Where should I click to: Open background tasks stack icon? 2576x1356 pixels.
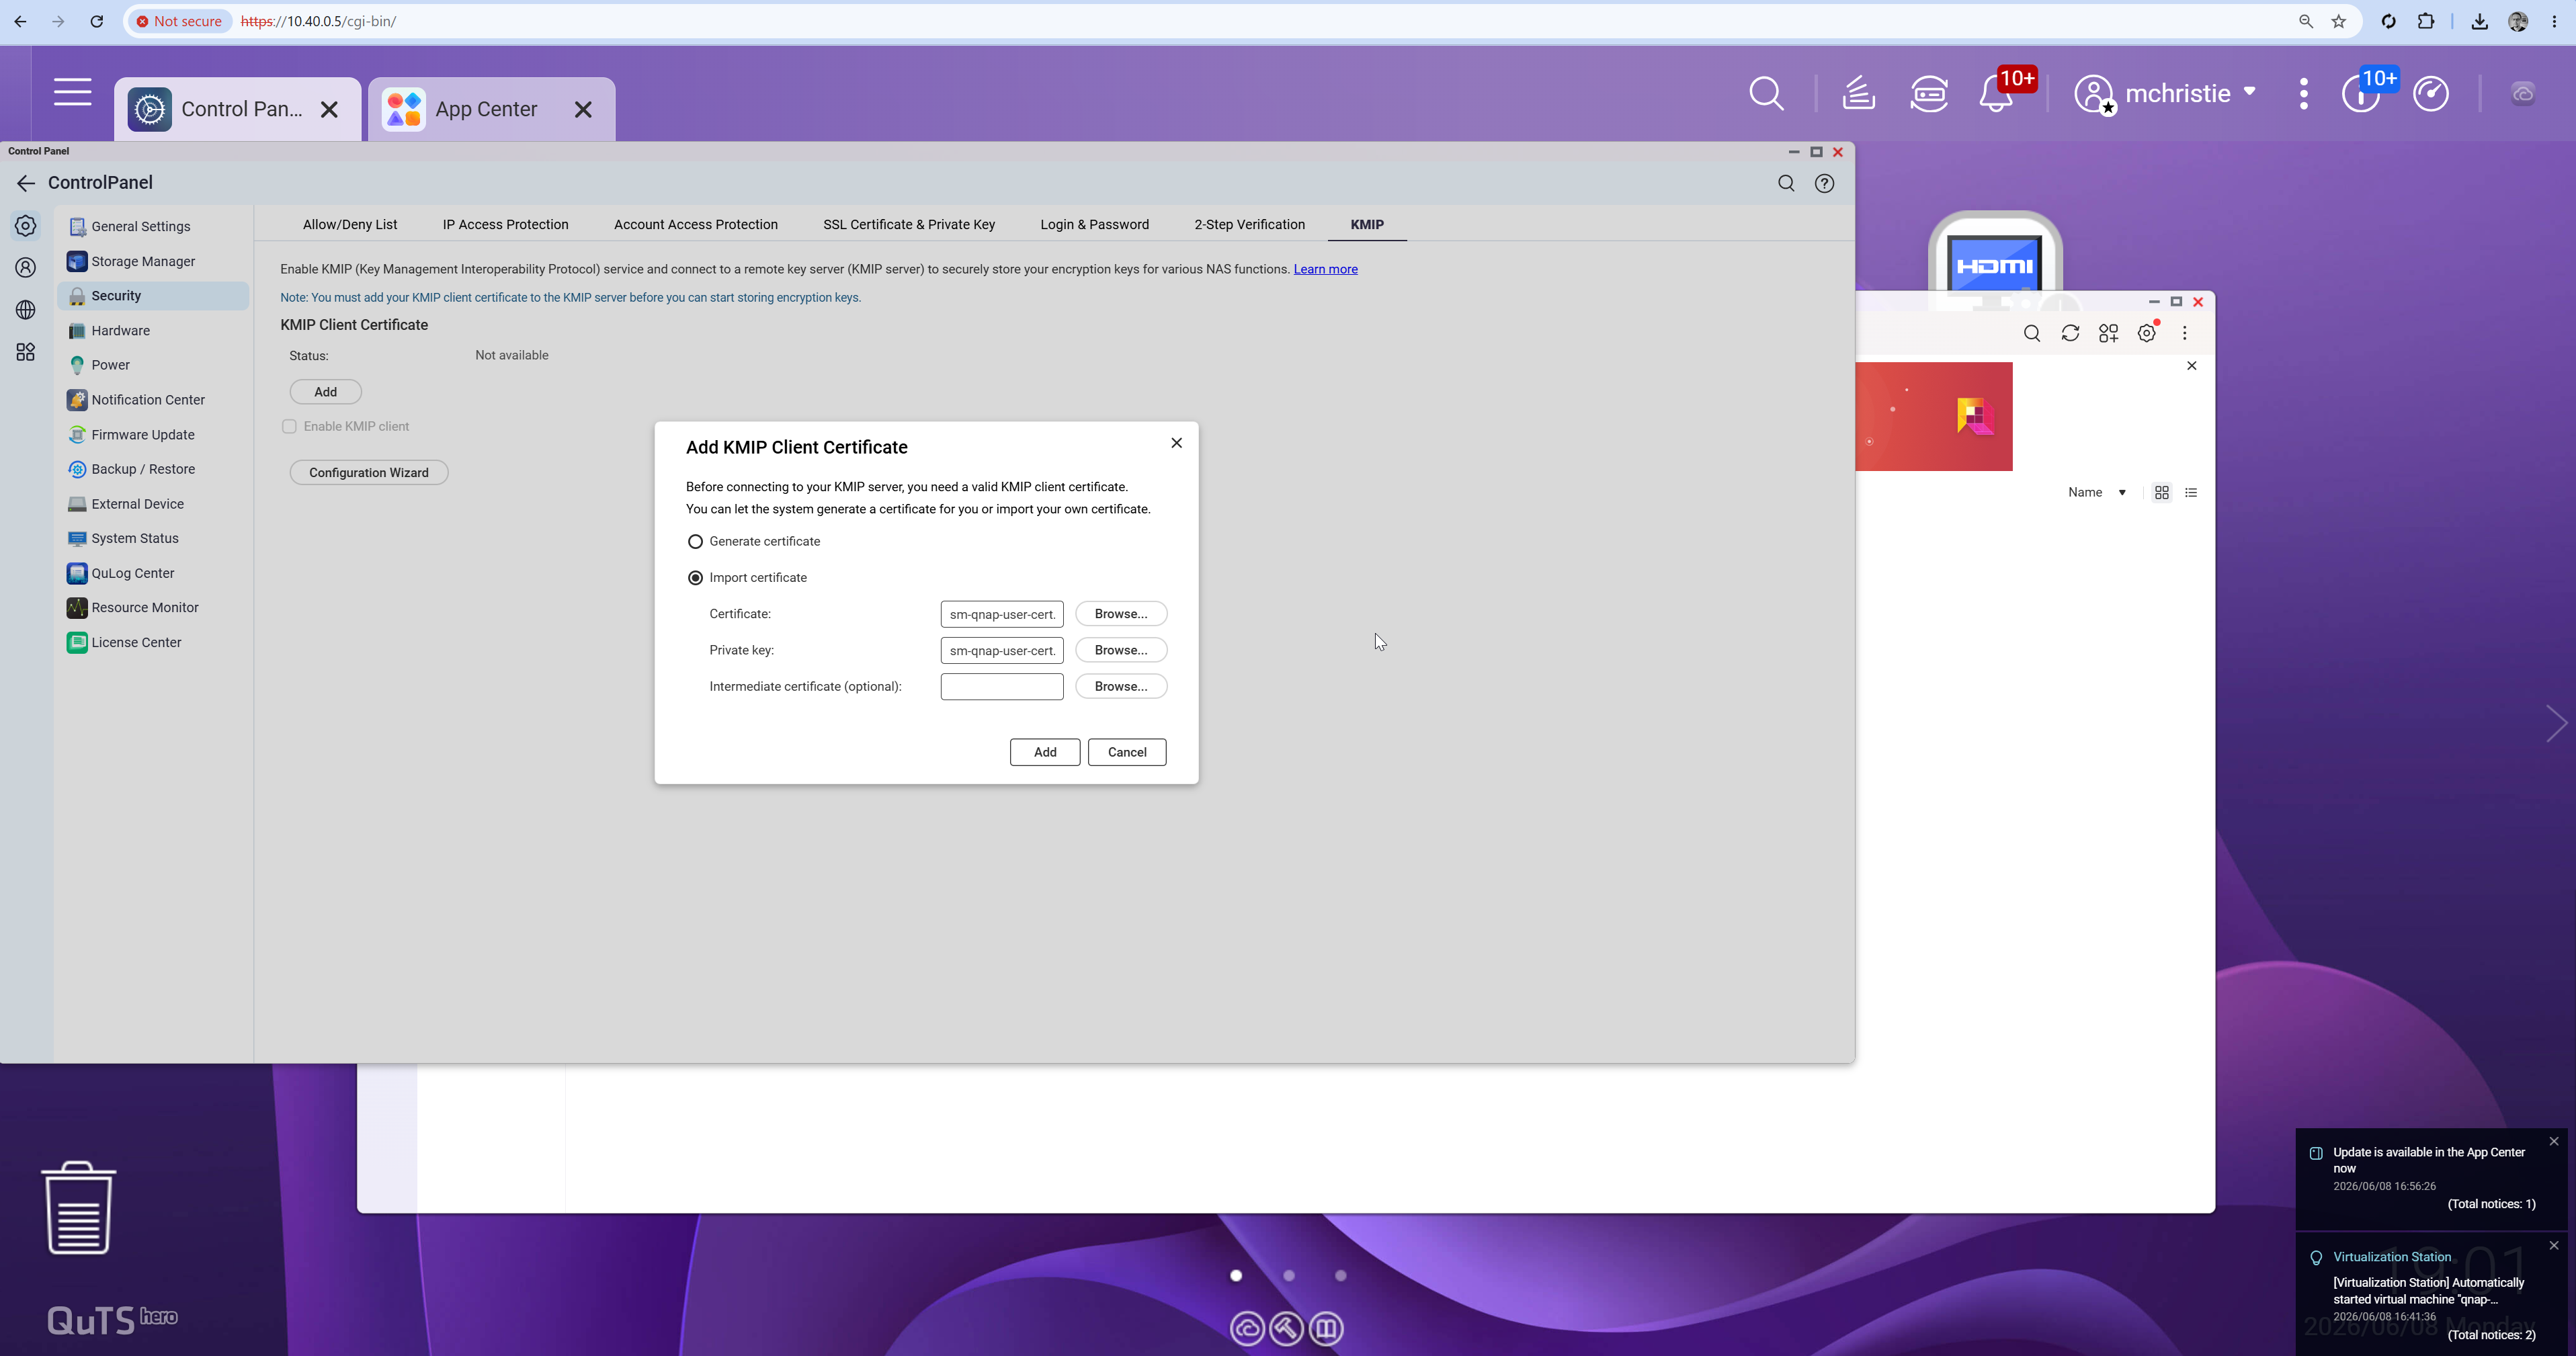point(1858,93)
